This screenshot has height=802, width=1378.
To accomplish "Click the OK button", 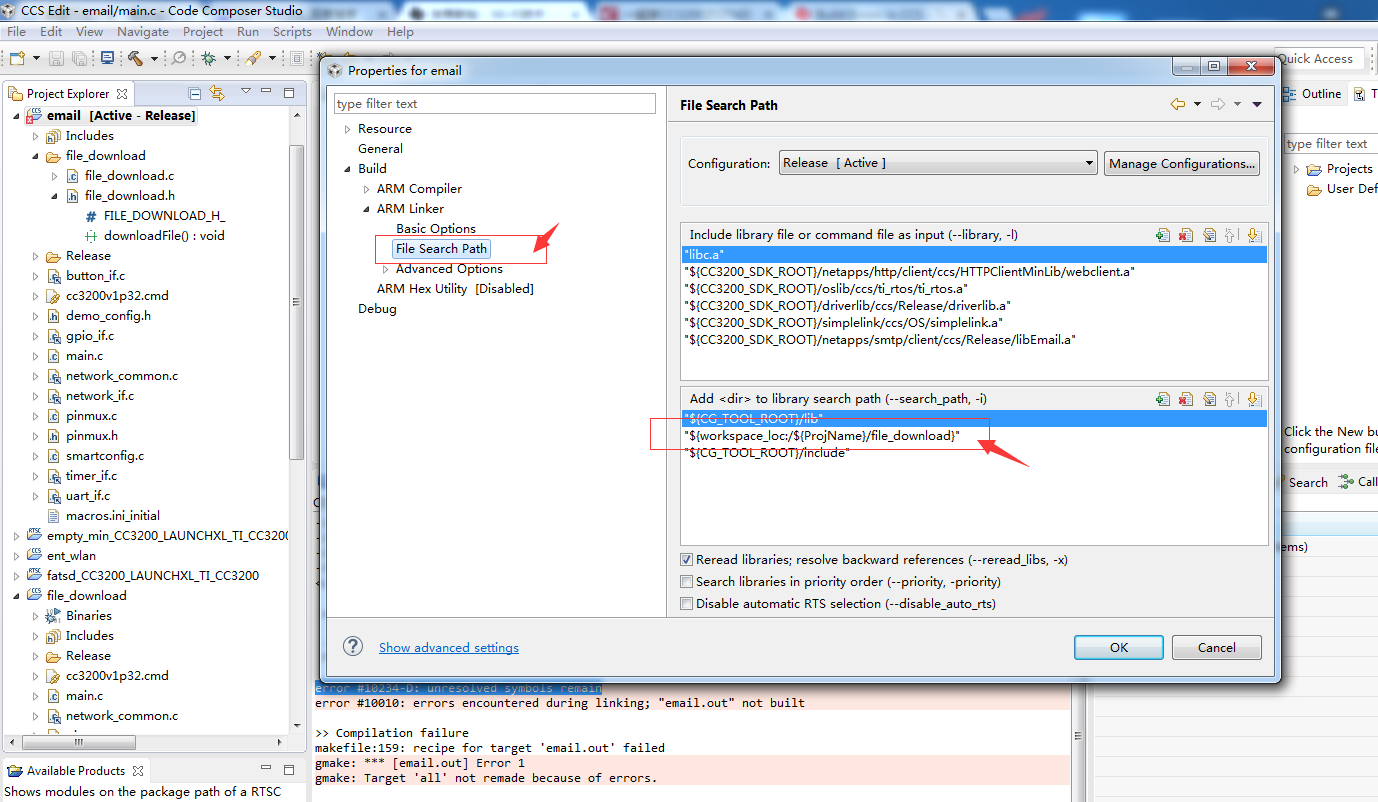I will 1119,647.
